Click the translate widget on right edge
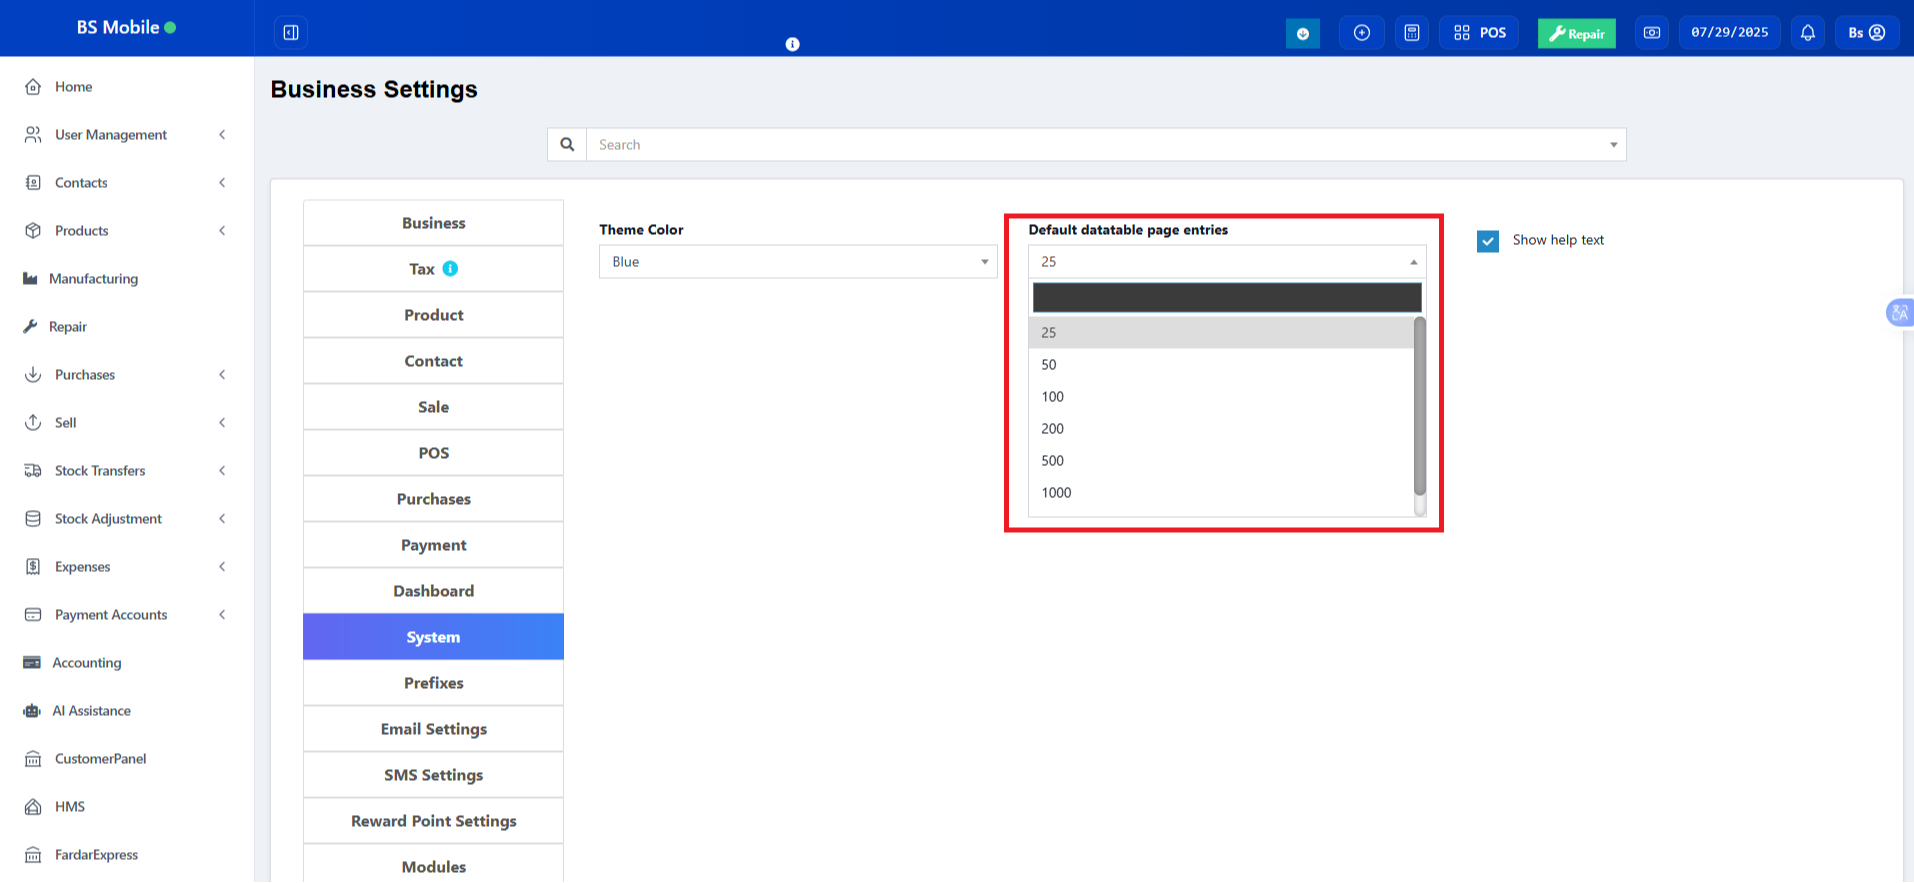Viewport: 1914px width, 883px height. pyautogui.click(x=1898, y=313)
